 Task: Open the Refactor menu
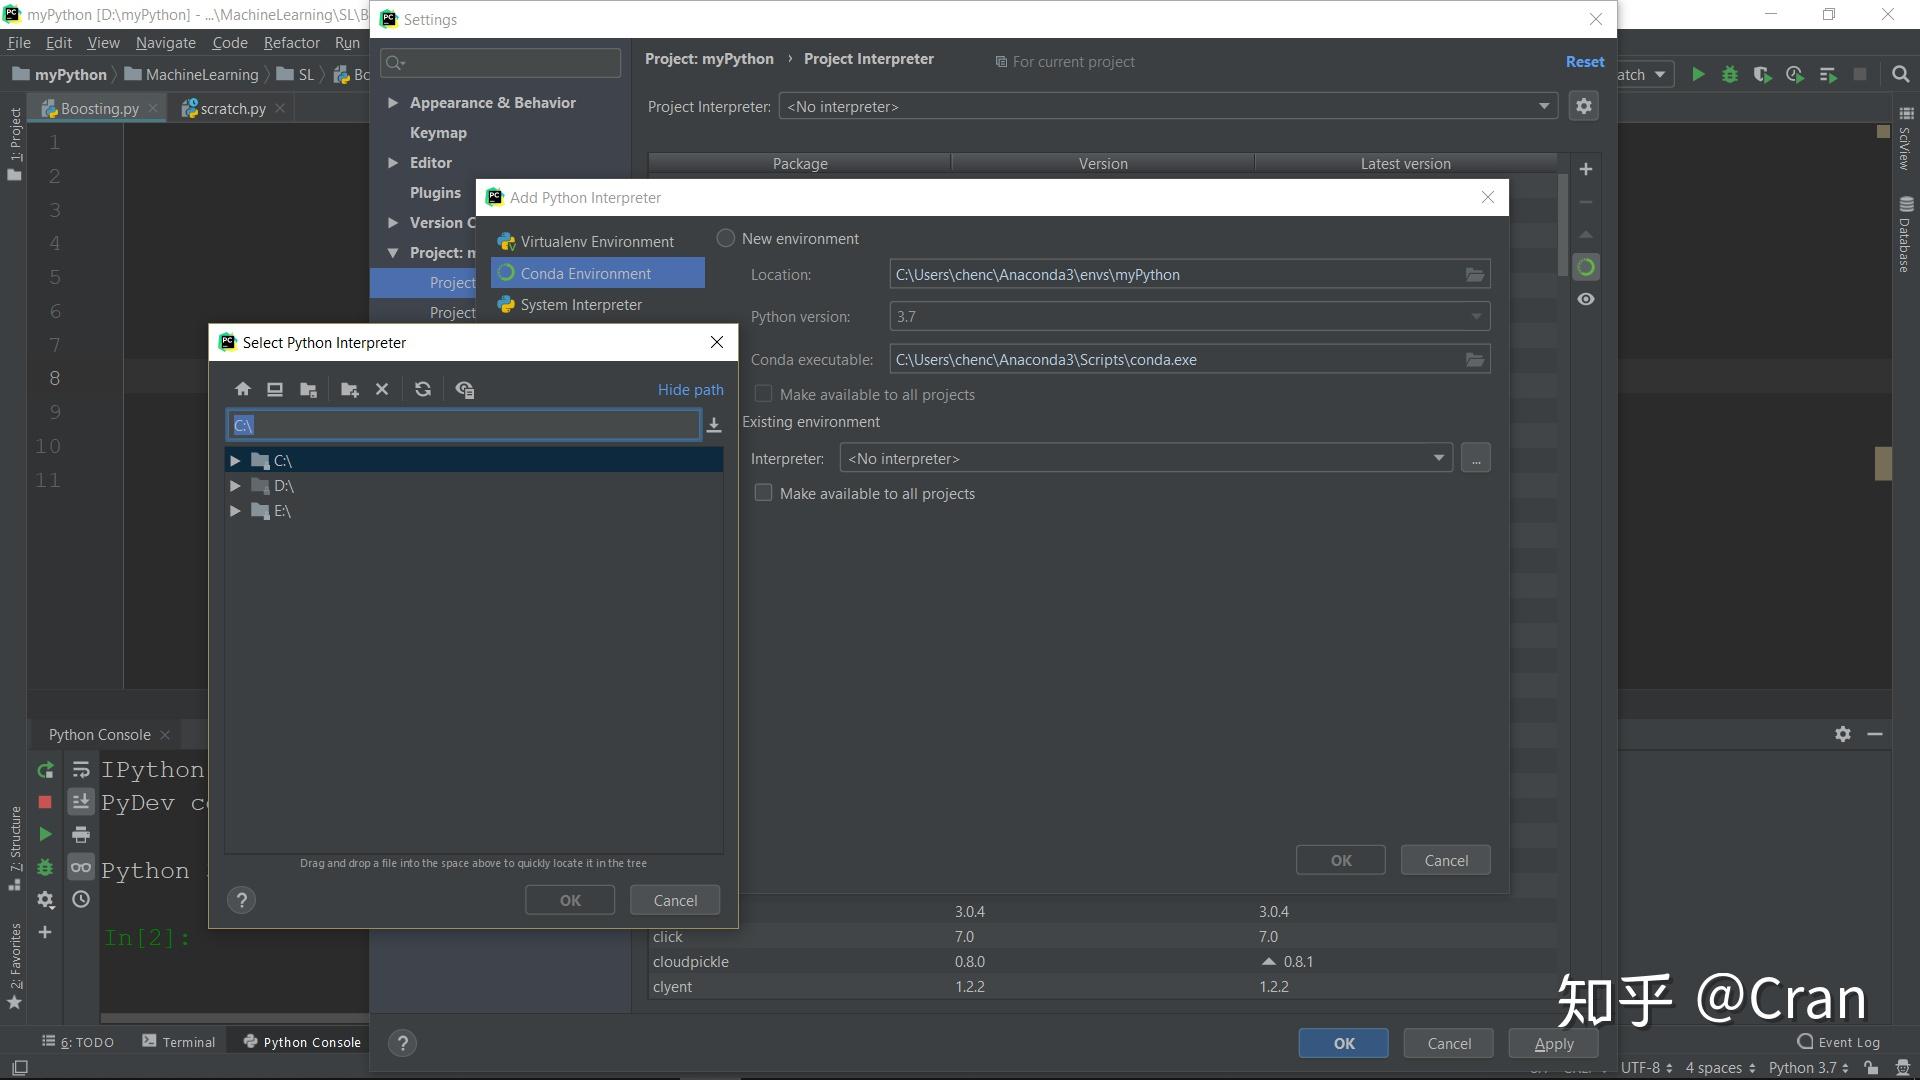pyautogui.click(x=291, y=42)
